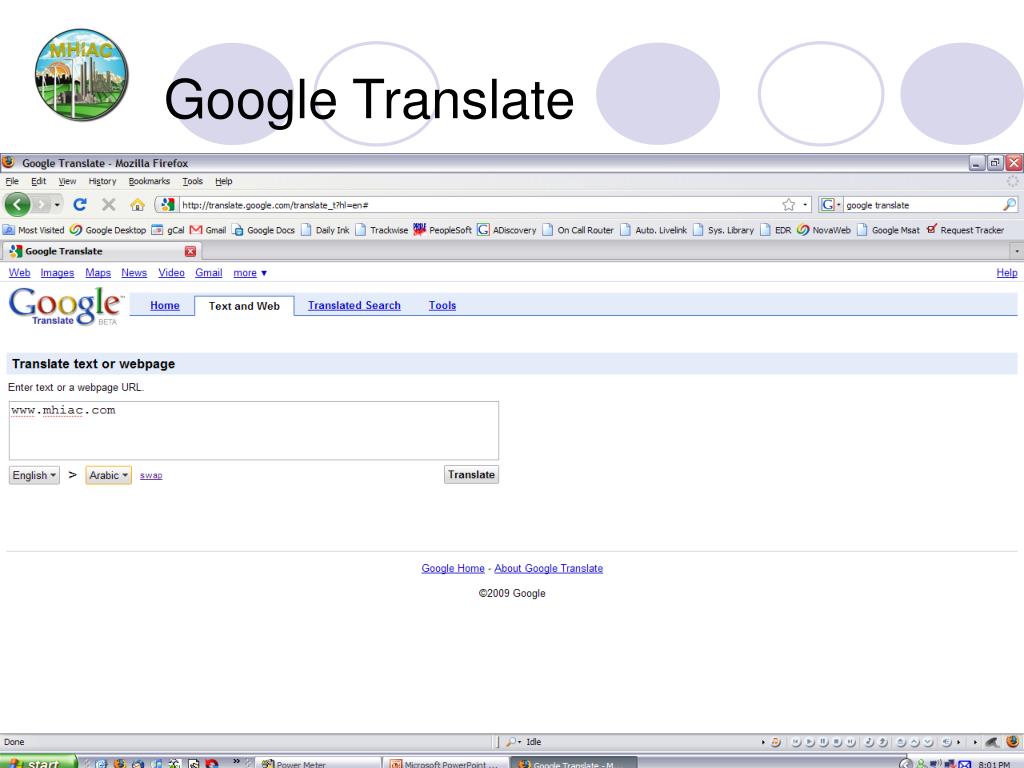Select the Text and Web tab
The image size is (1024, 768).
click(244, 306)
